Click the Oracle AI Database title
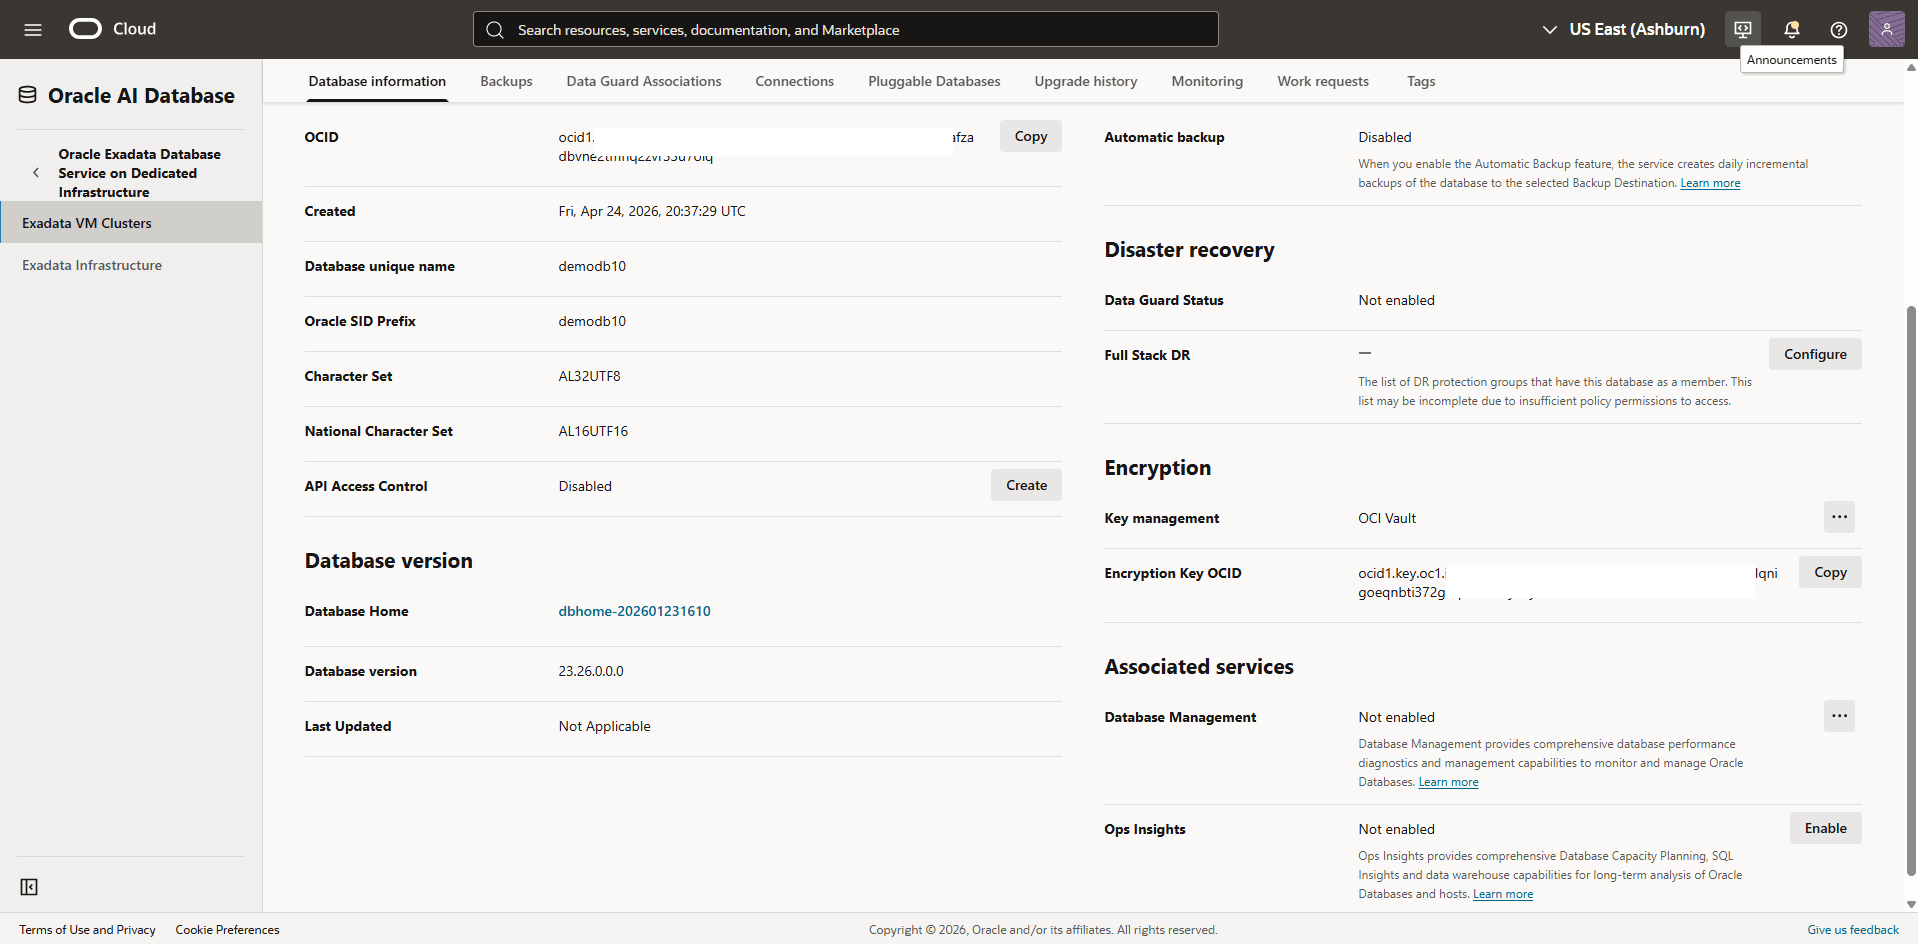Viewport: 1918px width, 944px height. [x=141, y=95]
